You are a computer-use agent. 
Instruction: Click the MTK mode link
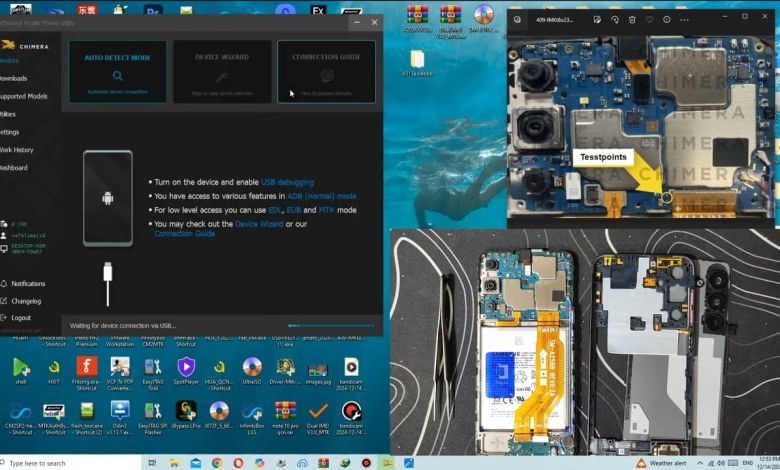coord(326,210)
